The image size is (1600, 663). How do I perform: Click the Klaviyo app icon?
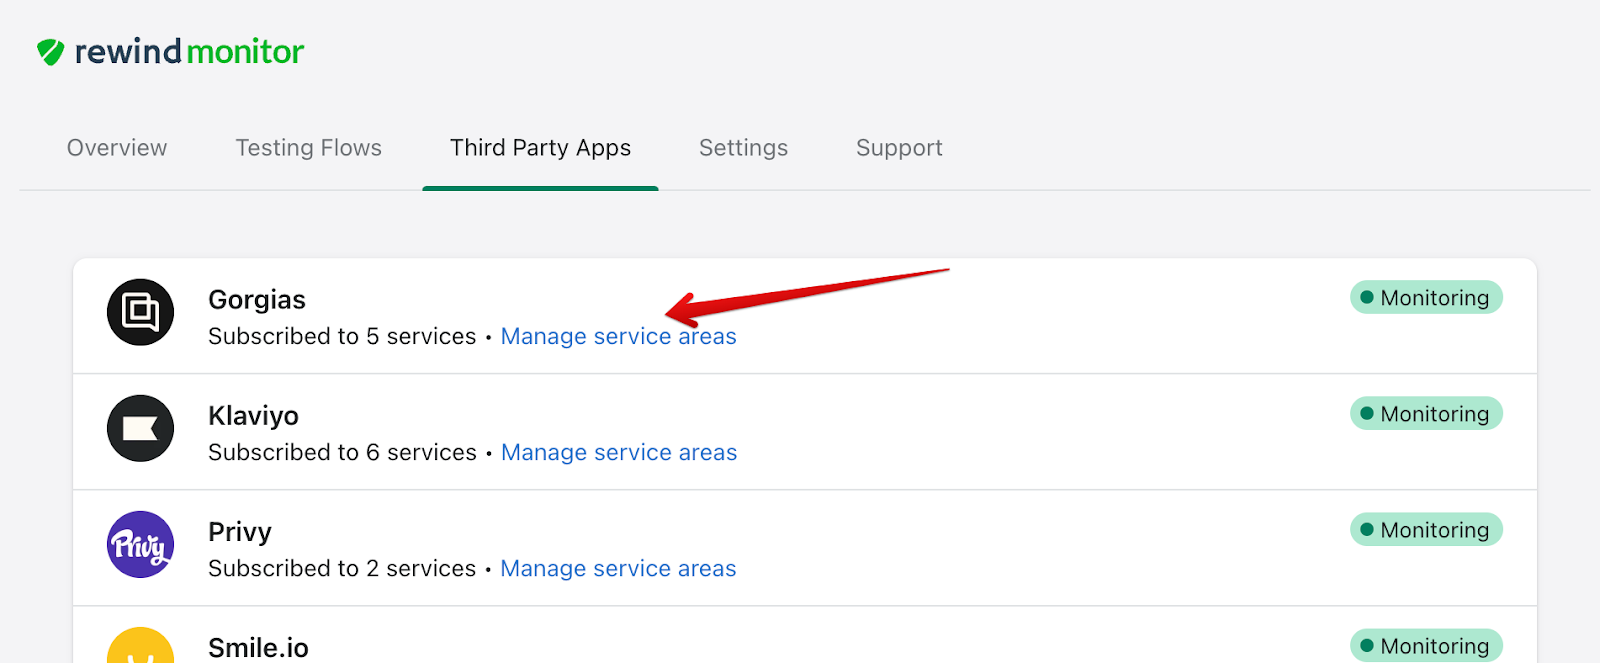point(140,428)
